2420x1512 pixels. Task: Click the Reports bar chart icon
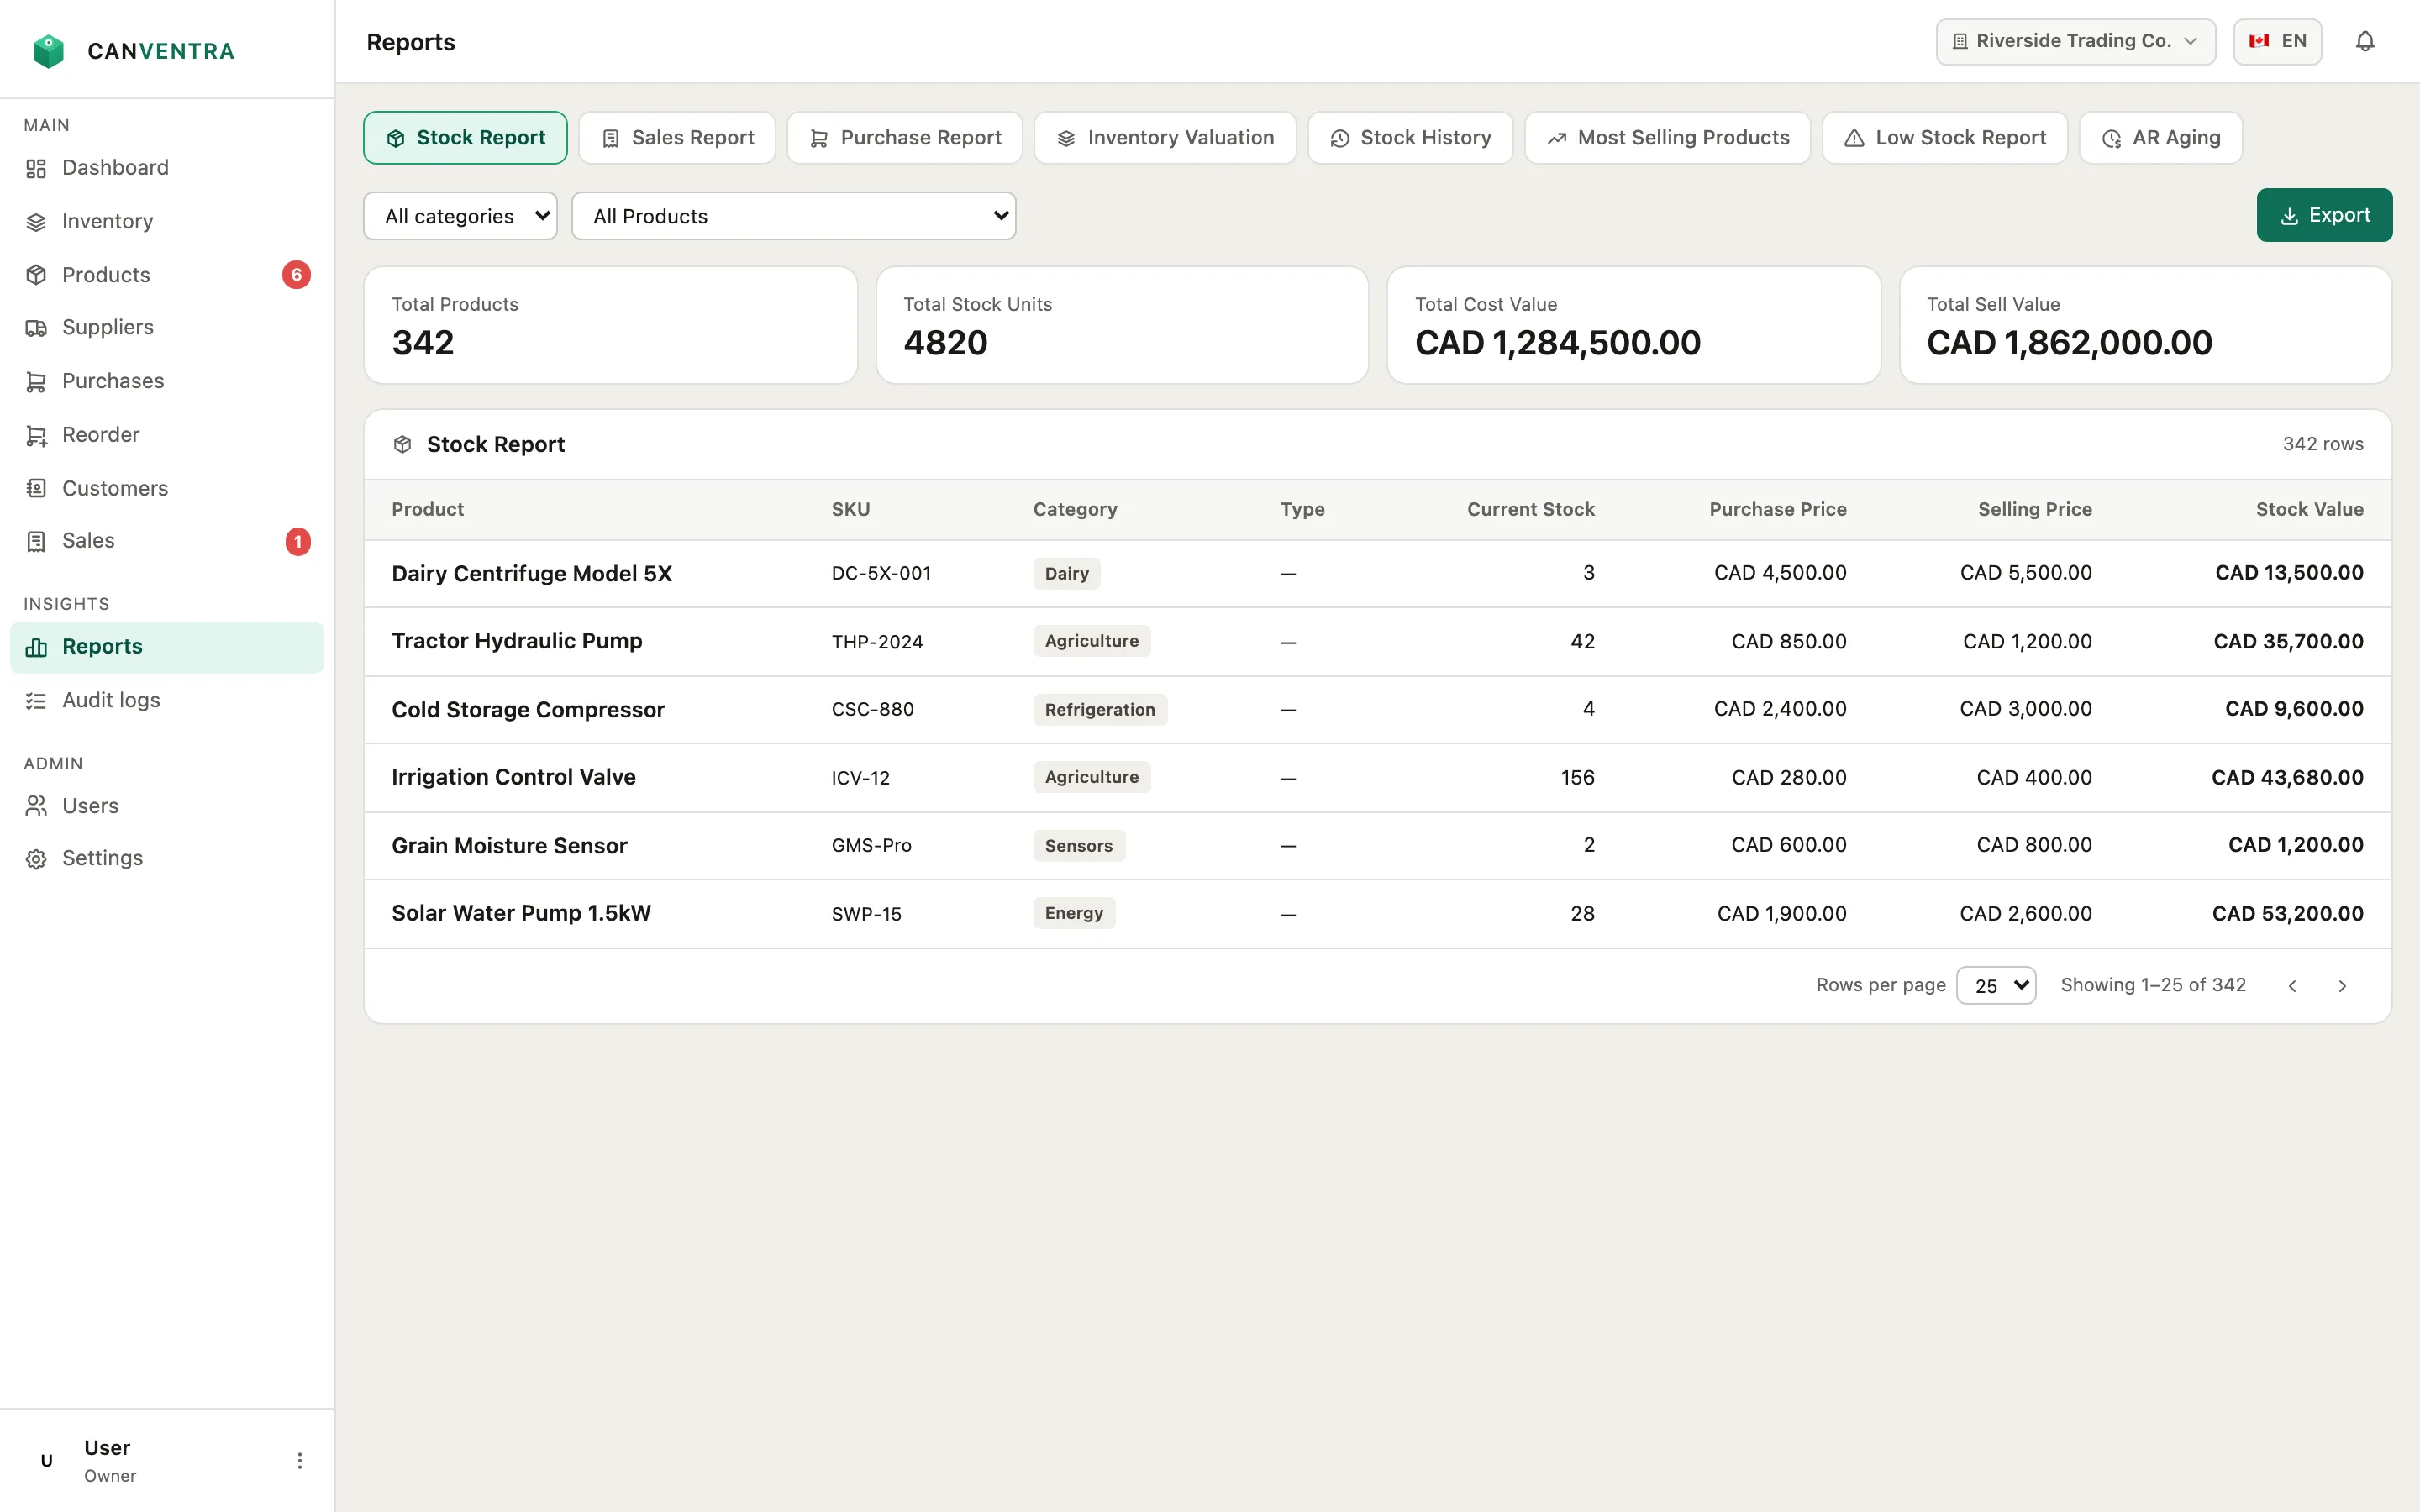(36, 647)
